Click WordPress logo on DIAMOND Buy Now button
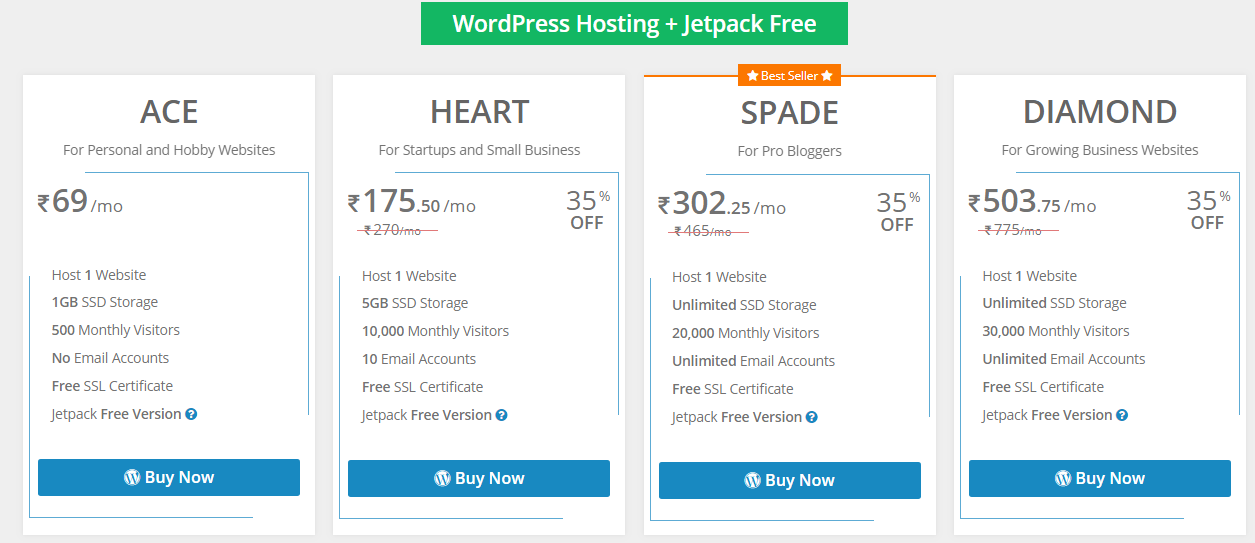The image size is (1255, 543). coord(1063,478)
